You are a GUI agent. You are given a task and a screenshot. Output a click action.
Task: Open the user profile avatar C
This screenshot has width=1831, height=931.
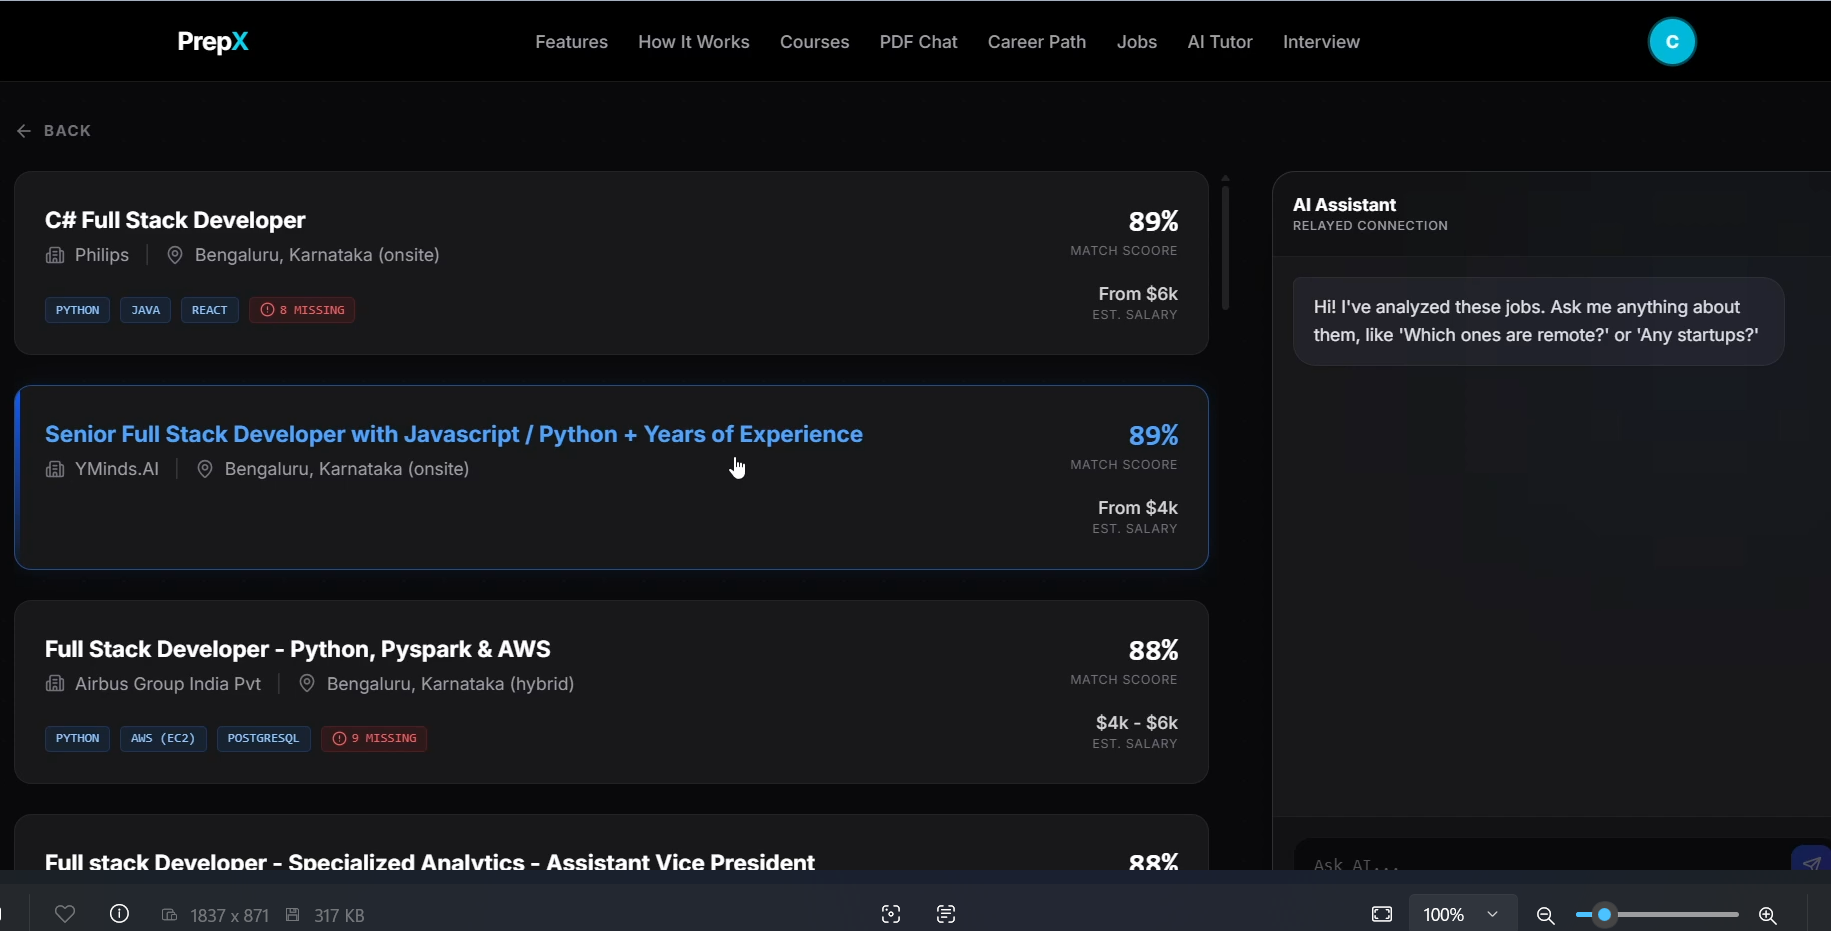click(1672, 42)
